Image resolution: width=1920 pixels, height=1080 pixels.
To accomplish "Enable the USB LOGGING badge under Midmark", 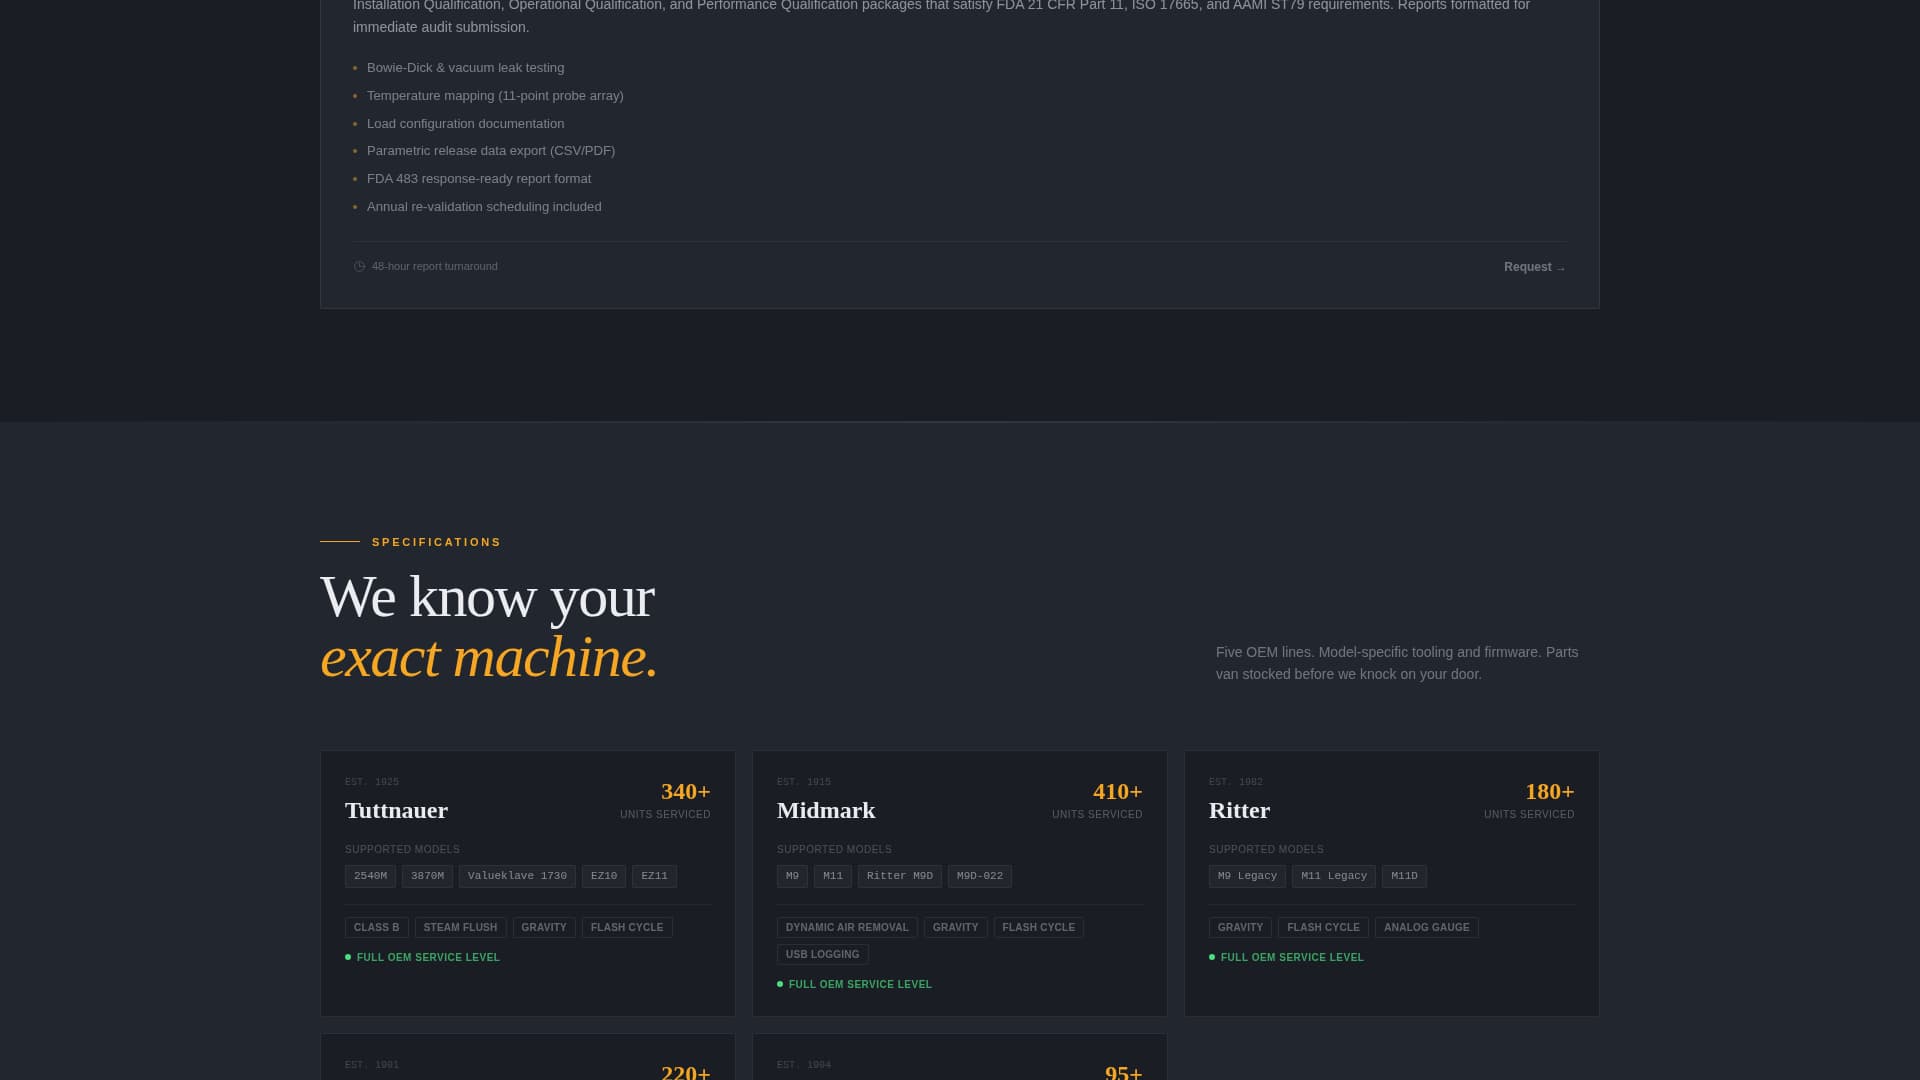I will pos(822,954).
